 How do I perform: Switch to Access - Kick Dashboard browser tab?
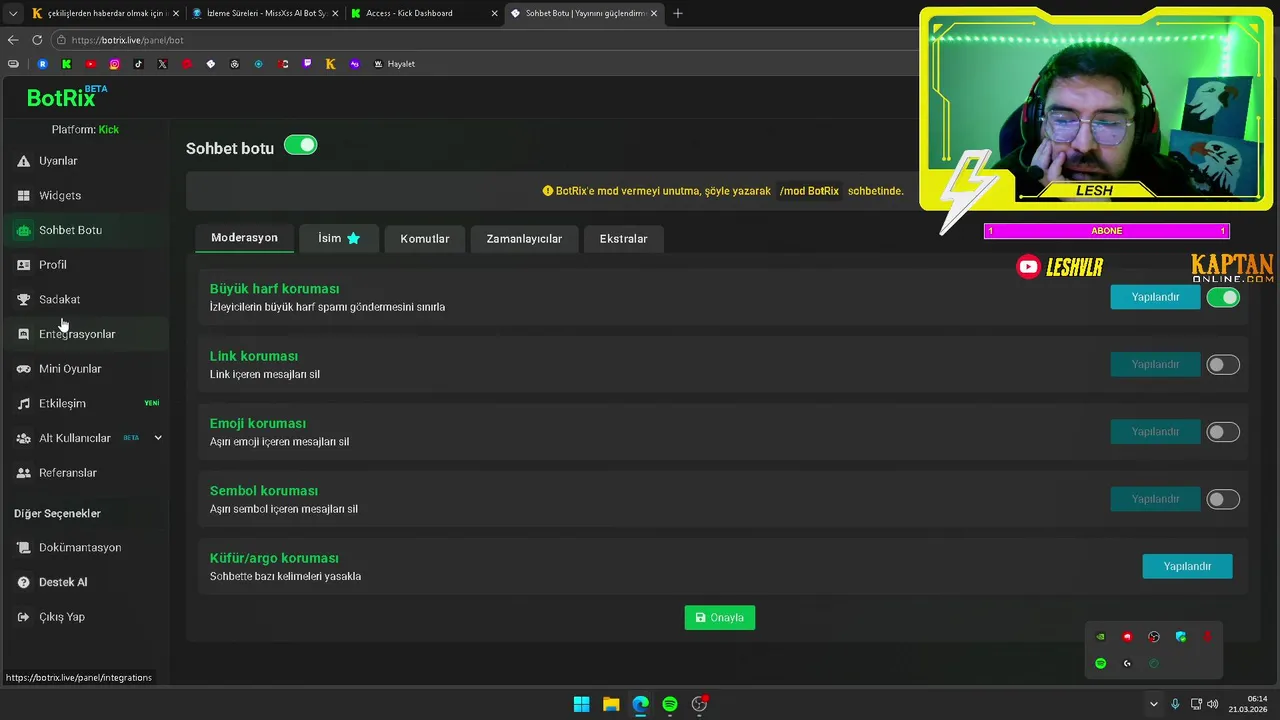tap(424, 13)
